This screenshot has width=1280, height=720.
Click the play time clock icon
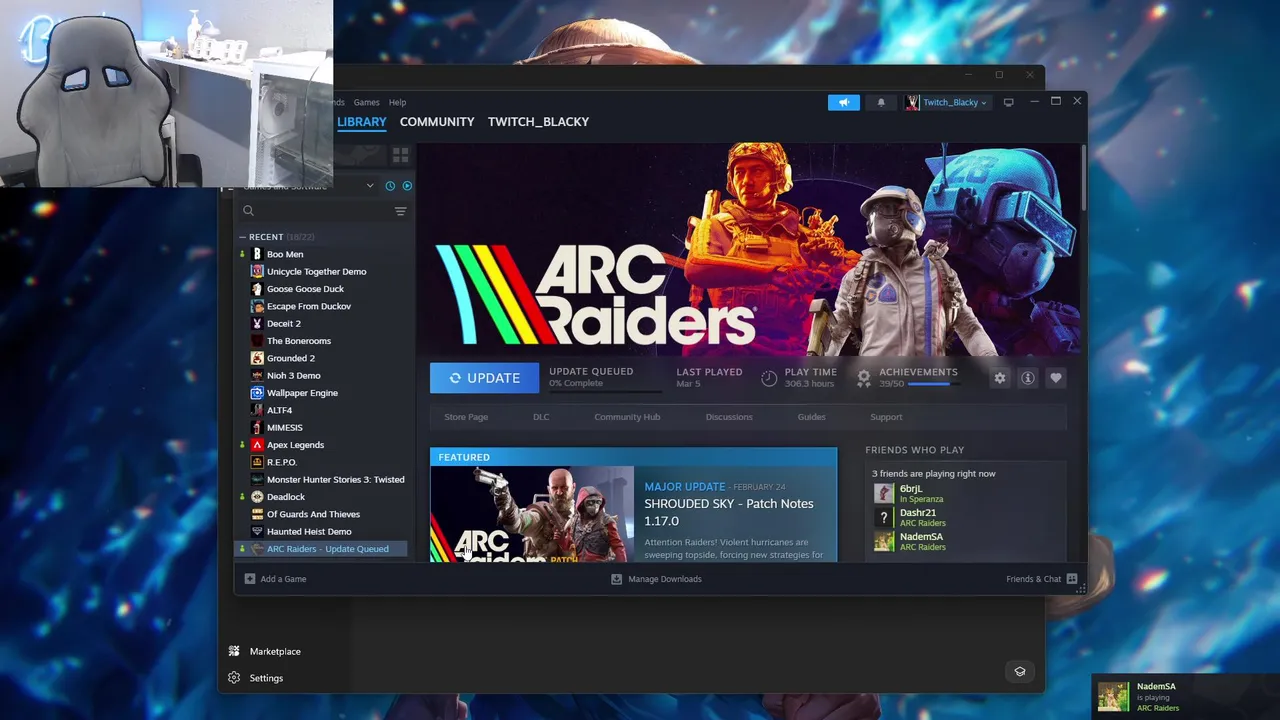click(x=769, y=378)
